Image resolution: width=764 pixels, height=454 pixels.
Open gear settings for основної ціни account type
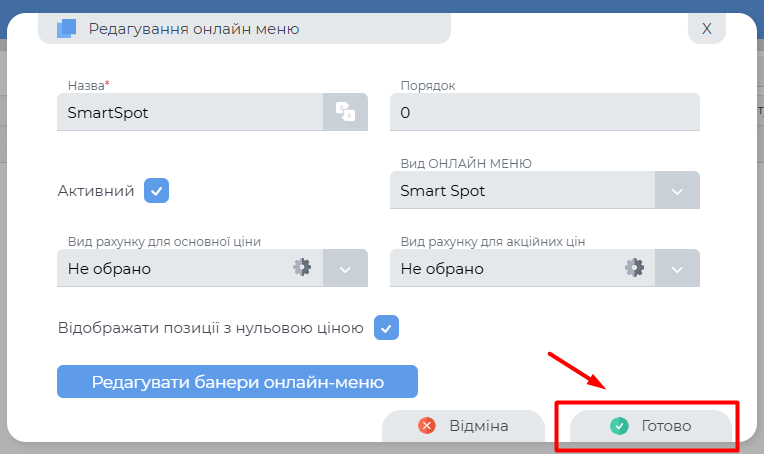coord(302,268)
